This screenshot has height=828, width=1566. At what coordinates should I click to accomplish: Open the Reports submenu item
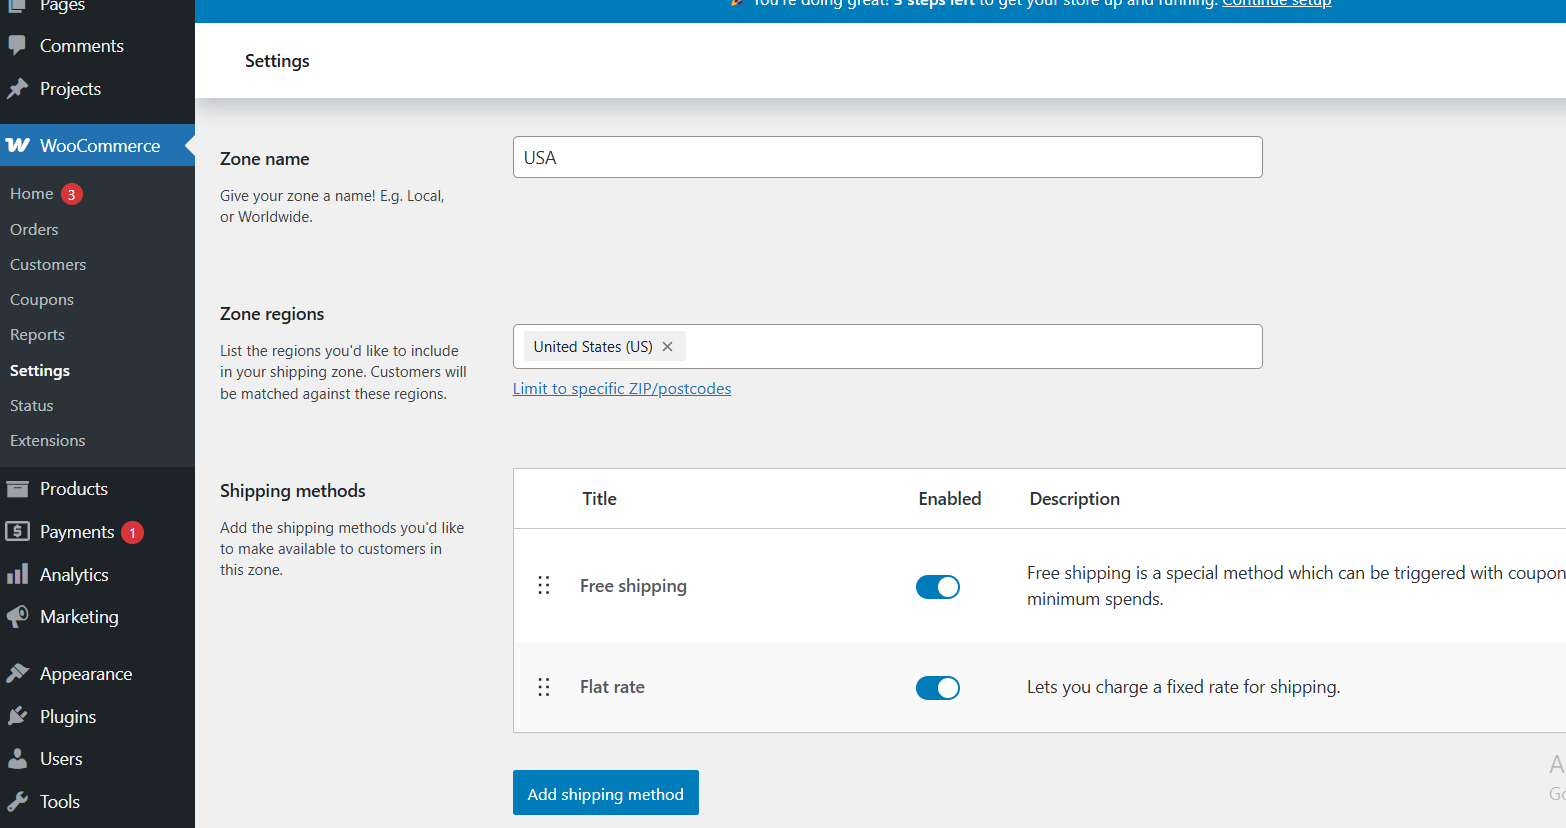[37, 334]
